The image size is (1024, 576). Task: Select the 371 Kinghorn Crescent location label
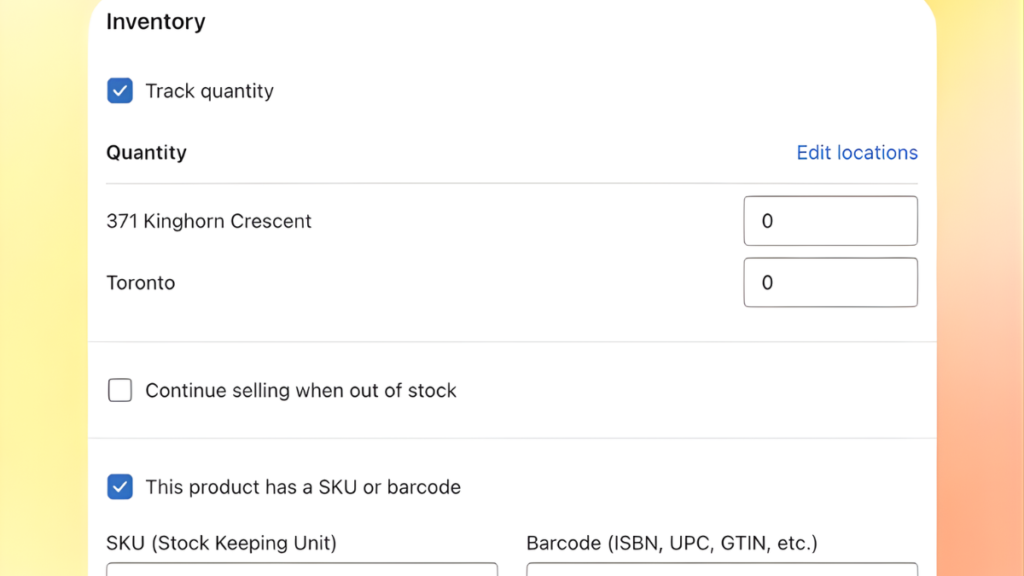coord(208,220)
